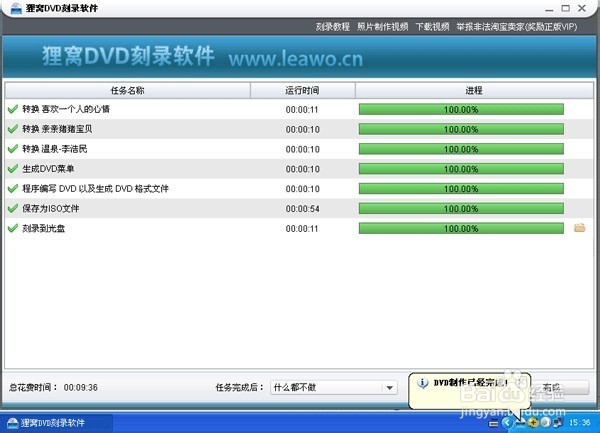Screen dimensions: 600x433
Task: Select the 保存为ISO文件 task name
Action: [x=51, y=208]
